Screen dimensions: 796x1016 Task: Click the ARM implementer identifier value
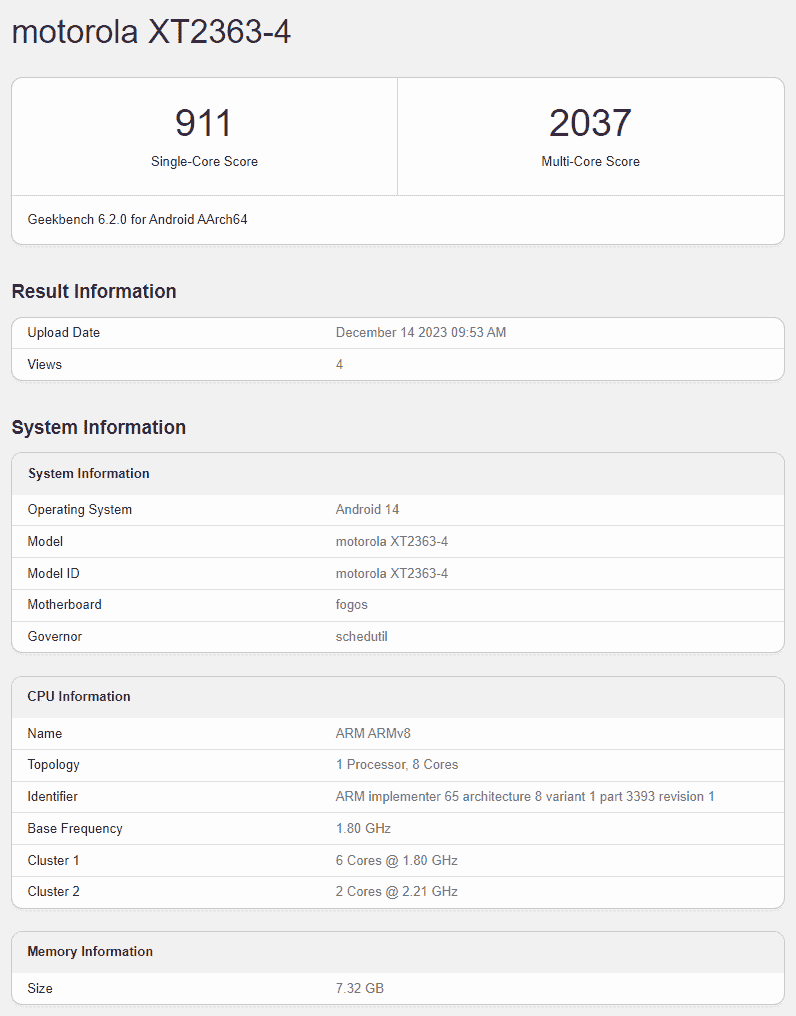pyautogui.click(x=525, y=796)
